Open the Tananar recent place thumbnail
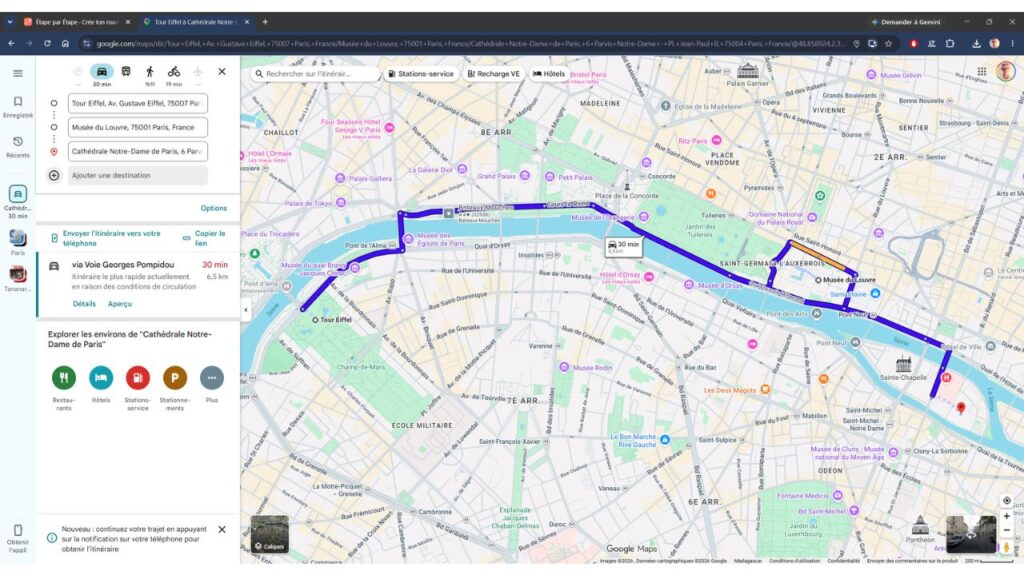 (x=18, y=274)
